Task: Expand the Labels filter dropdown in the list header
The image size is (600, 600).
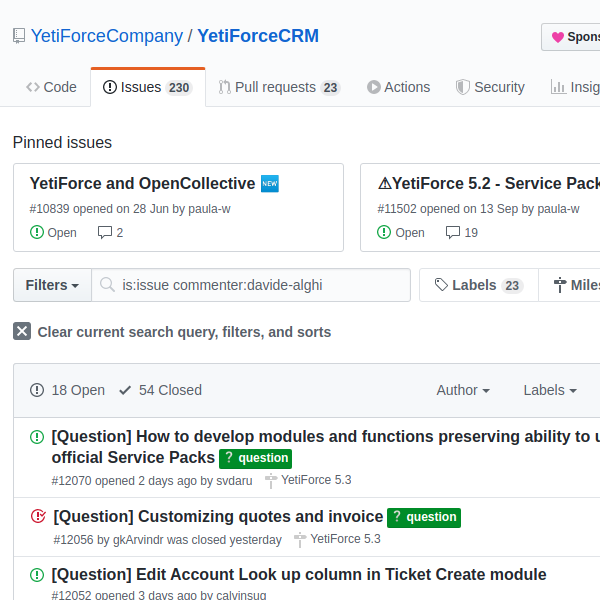Action: (550, 390)
